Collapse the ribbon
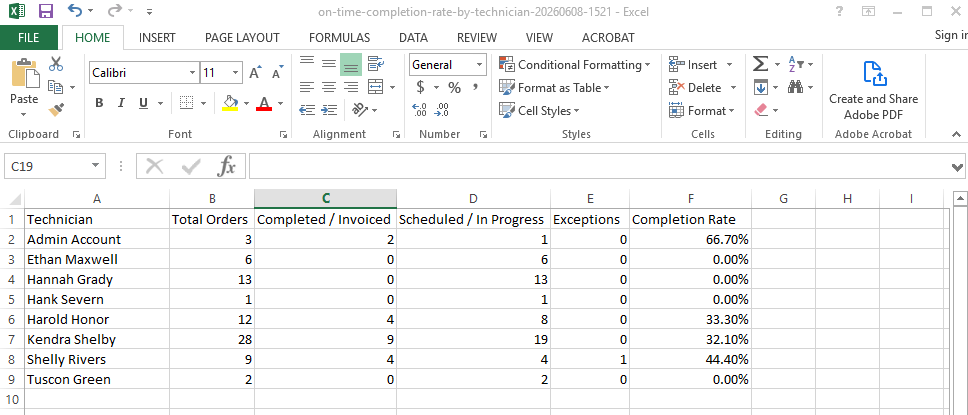 point(956,133)
